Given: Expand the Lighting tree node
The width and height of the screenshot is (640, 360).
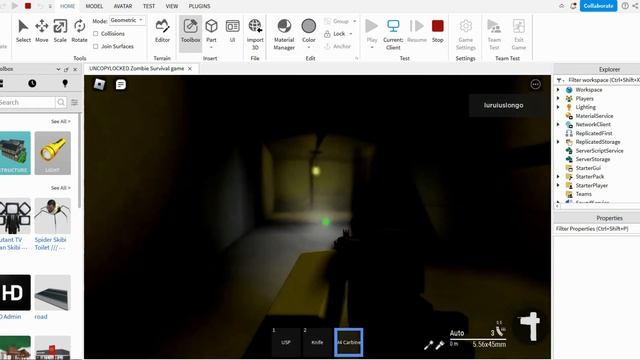Looking at the screenshot, I should pyautogui.click(x=558, y=107).
